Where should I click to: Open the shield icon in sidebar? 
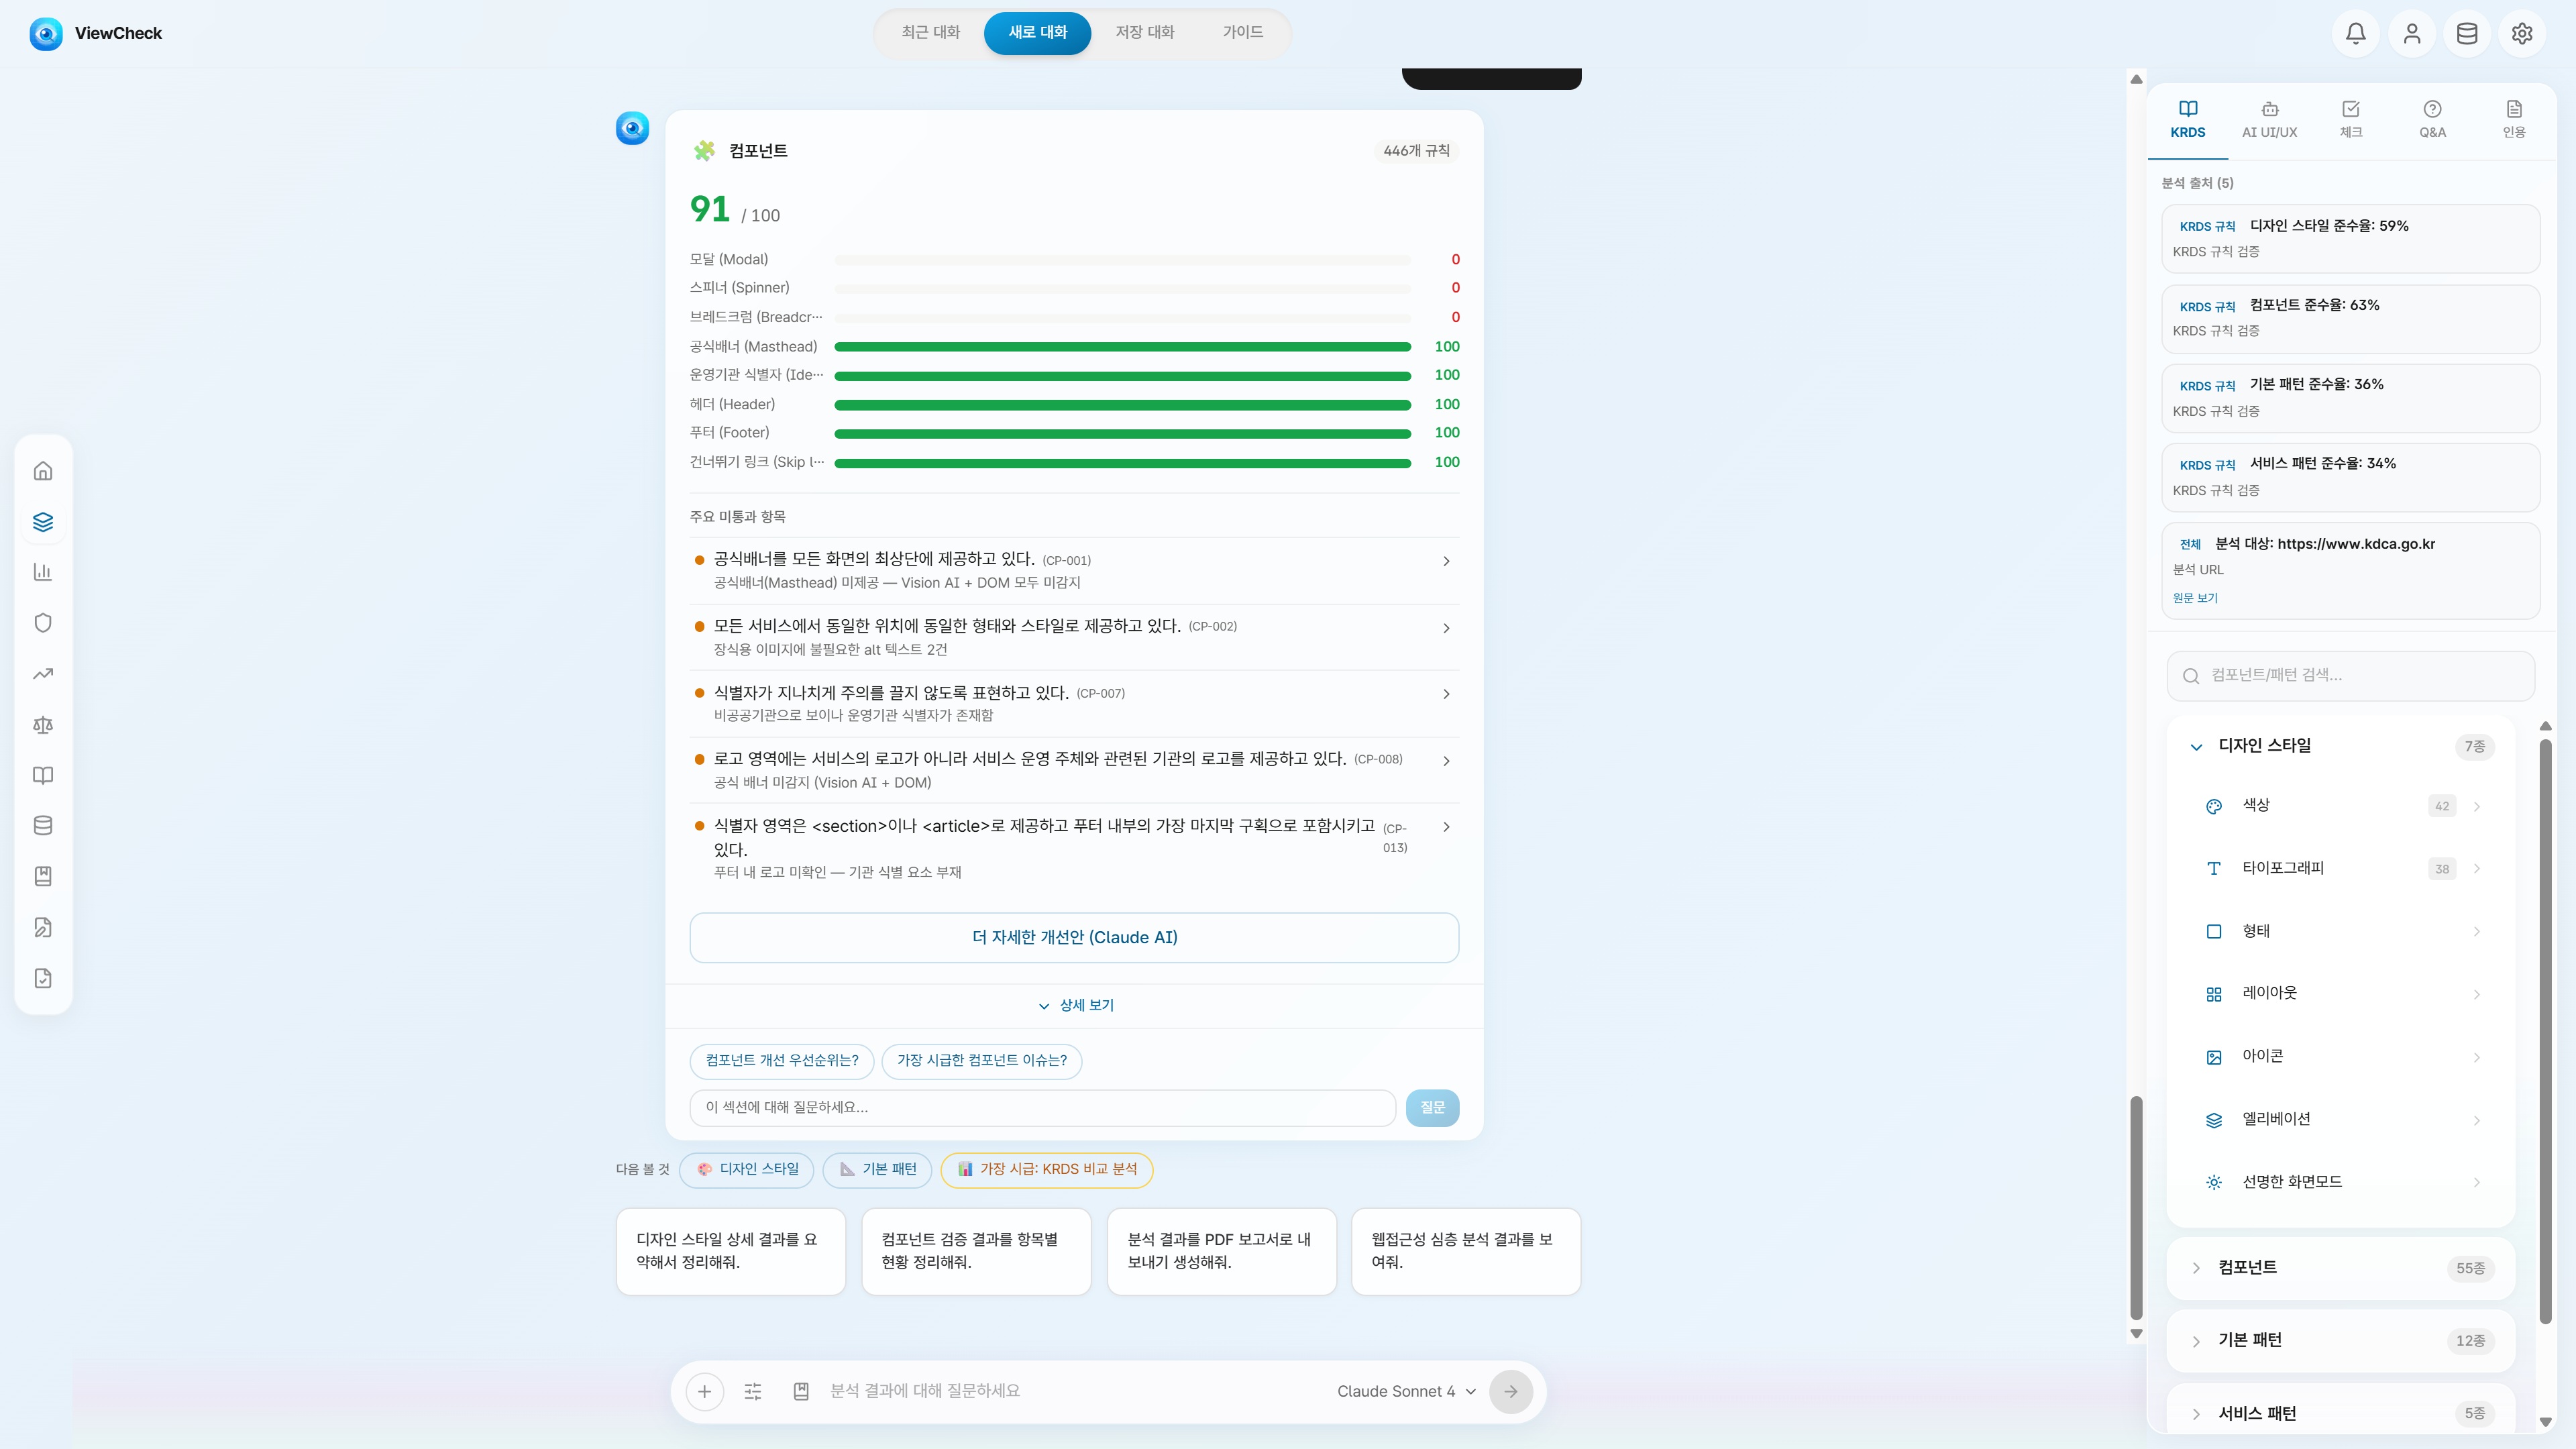[x=43, y=622]
